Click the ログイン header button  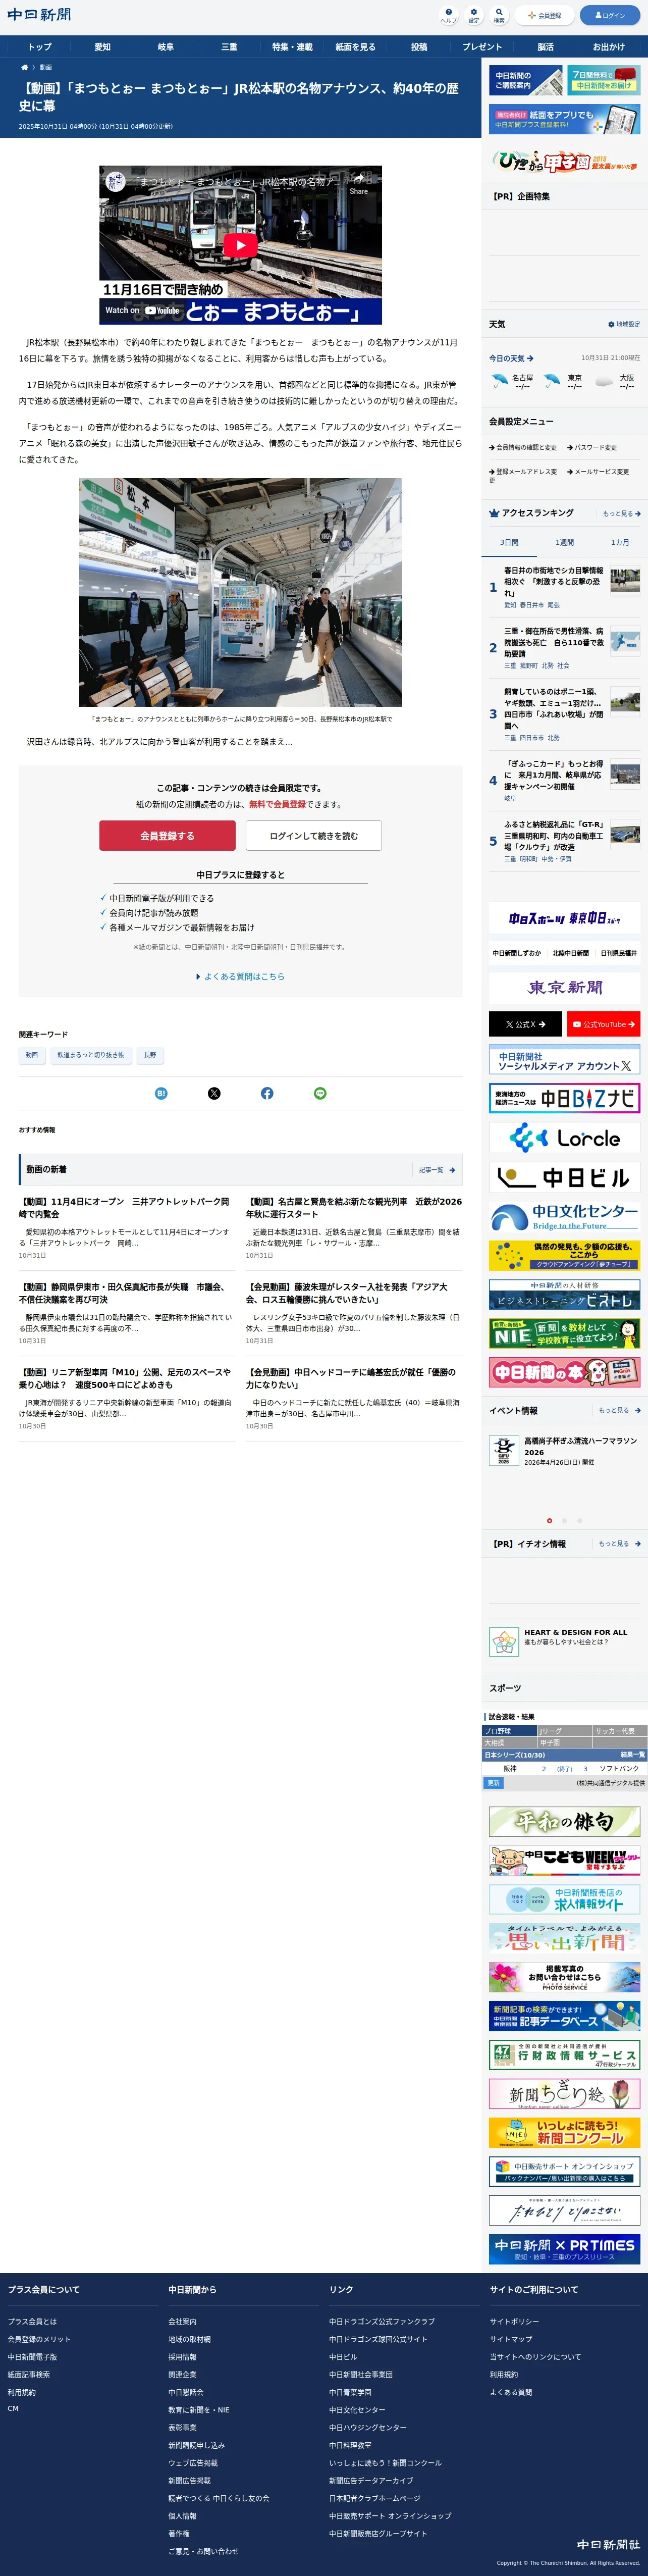tap(610, 15)
